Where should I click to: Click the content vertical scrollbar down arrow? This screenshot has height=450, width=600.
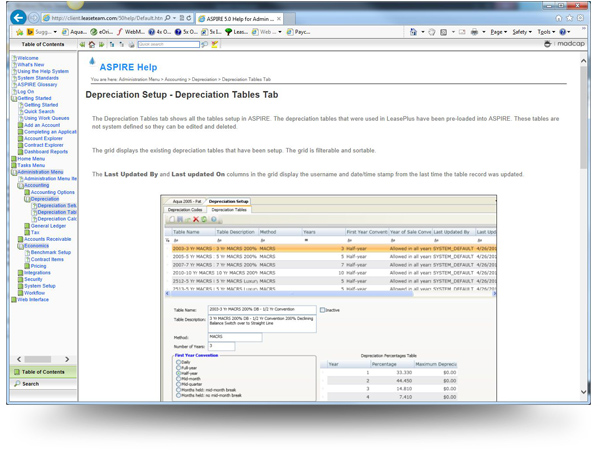coord(583,392)
